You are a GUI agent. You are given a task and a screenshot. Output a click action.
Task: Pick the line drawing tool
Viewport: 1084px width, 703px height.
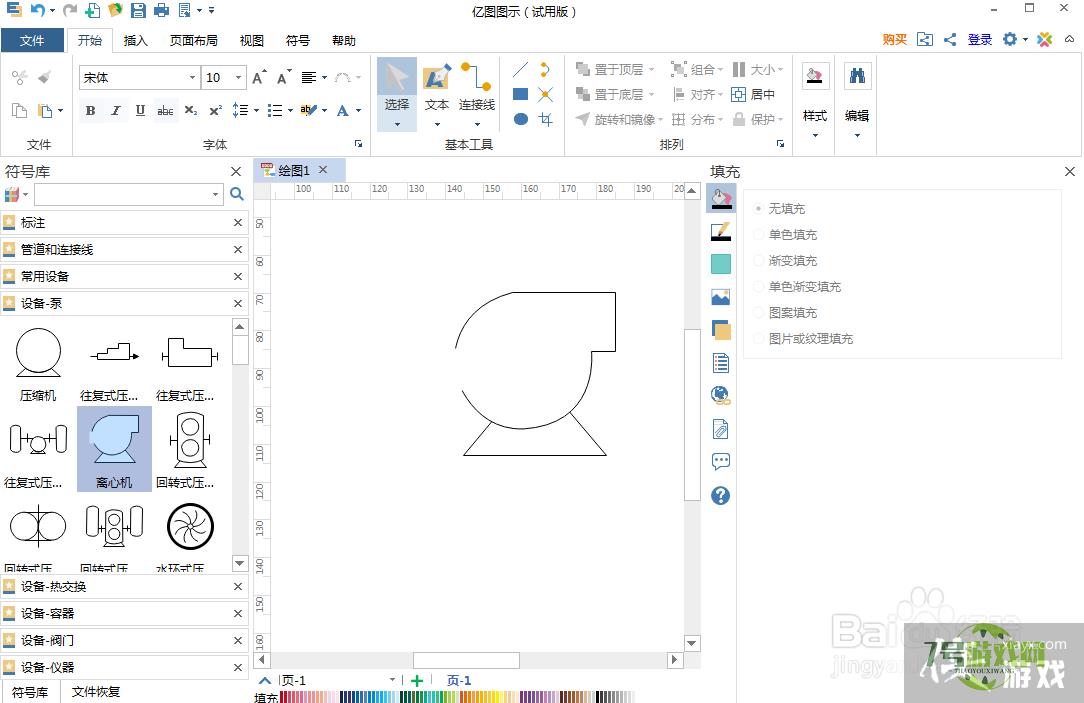tap(521, 69)
